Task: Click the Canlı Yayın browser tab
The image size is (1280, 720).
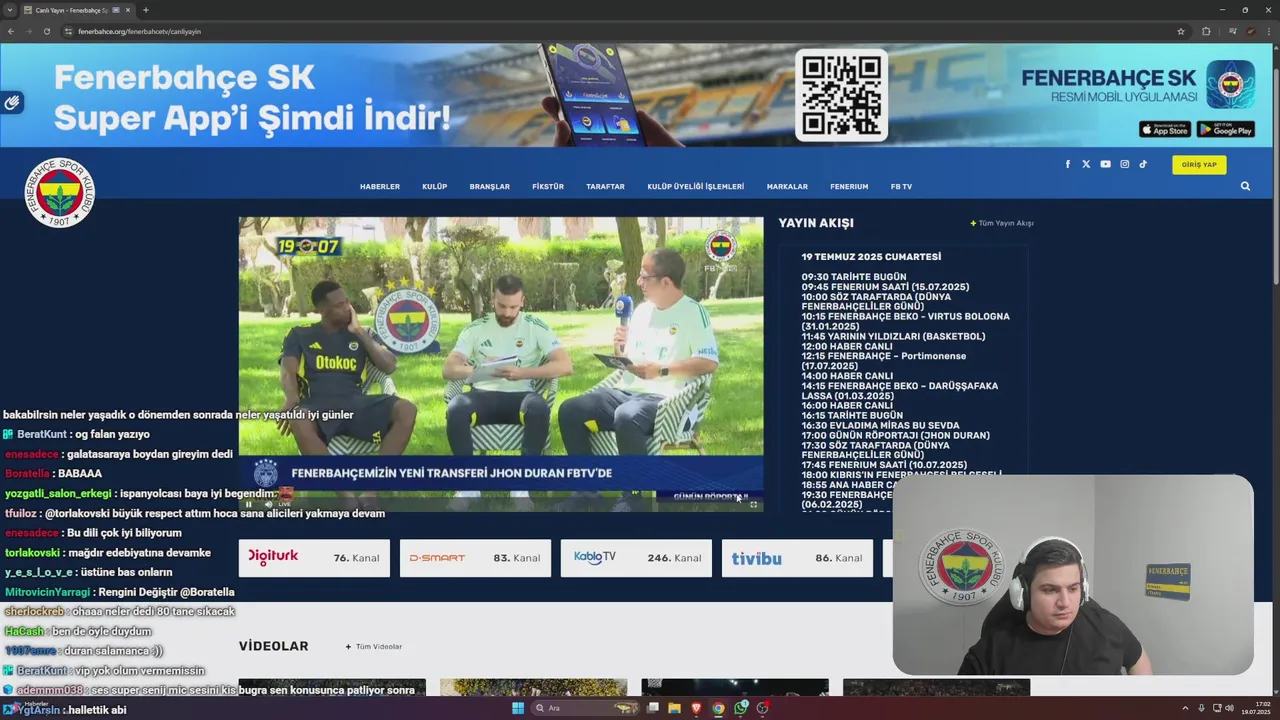Action: (76, 10)
